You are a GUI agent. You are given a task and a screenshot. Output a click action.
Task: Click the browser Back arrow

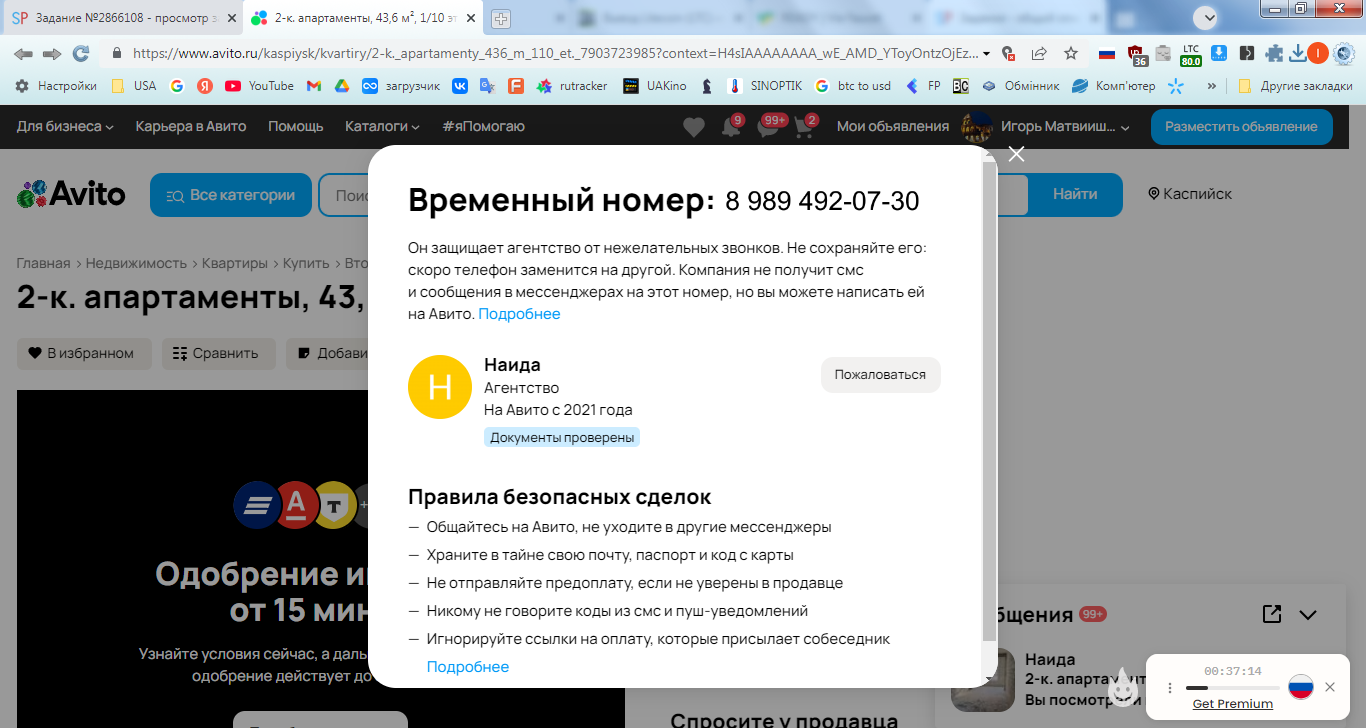click(23, 53)
